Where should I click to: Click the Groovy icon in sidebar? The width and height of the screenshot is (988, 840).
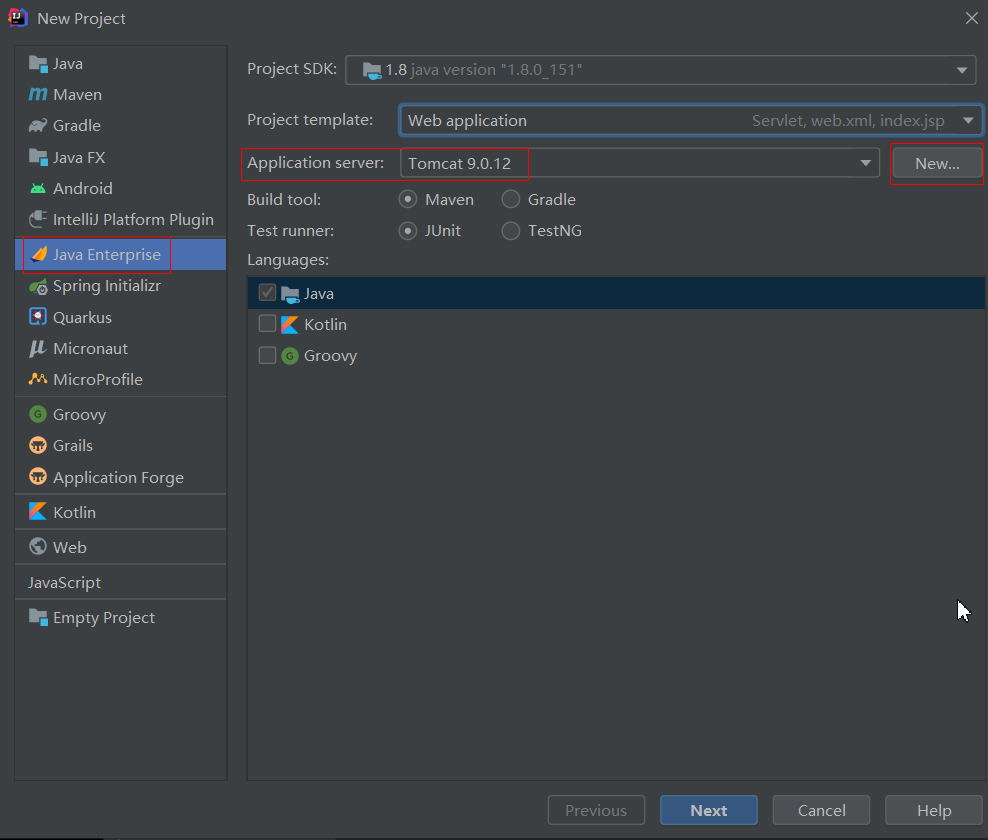[x=38, y=414]
